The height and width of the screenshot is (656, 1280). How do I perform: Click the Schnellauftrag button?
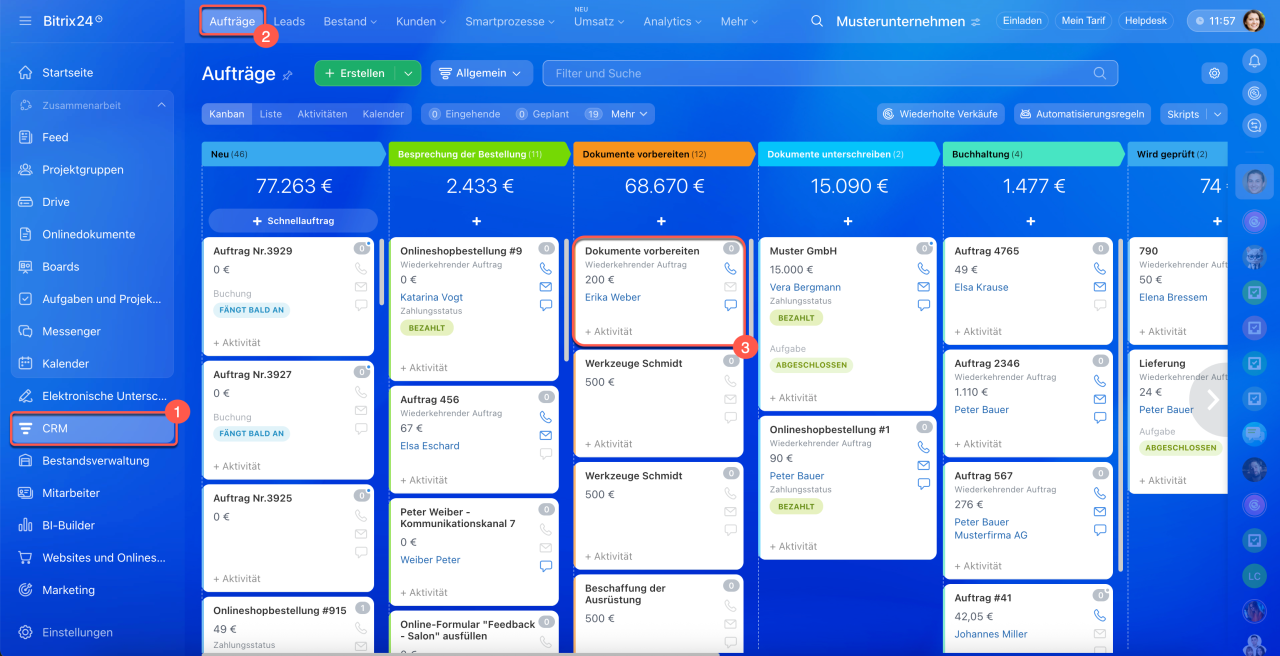point(293,221)
